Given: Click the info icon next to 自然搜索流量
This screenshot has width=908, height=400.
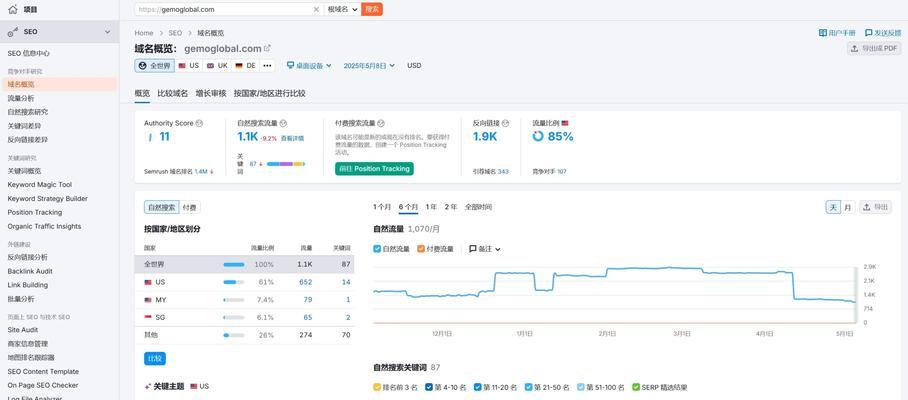Looking at the screenshot, I should pyautogui.click(x=283, y=123).
